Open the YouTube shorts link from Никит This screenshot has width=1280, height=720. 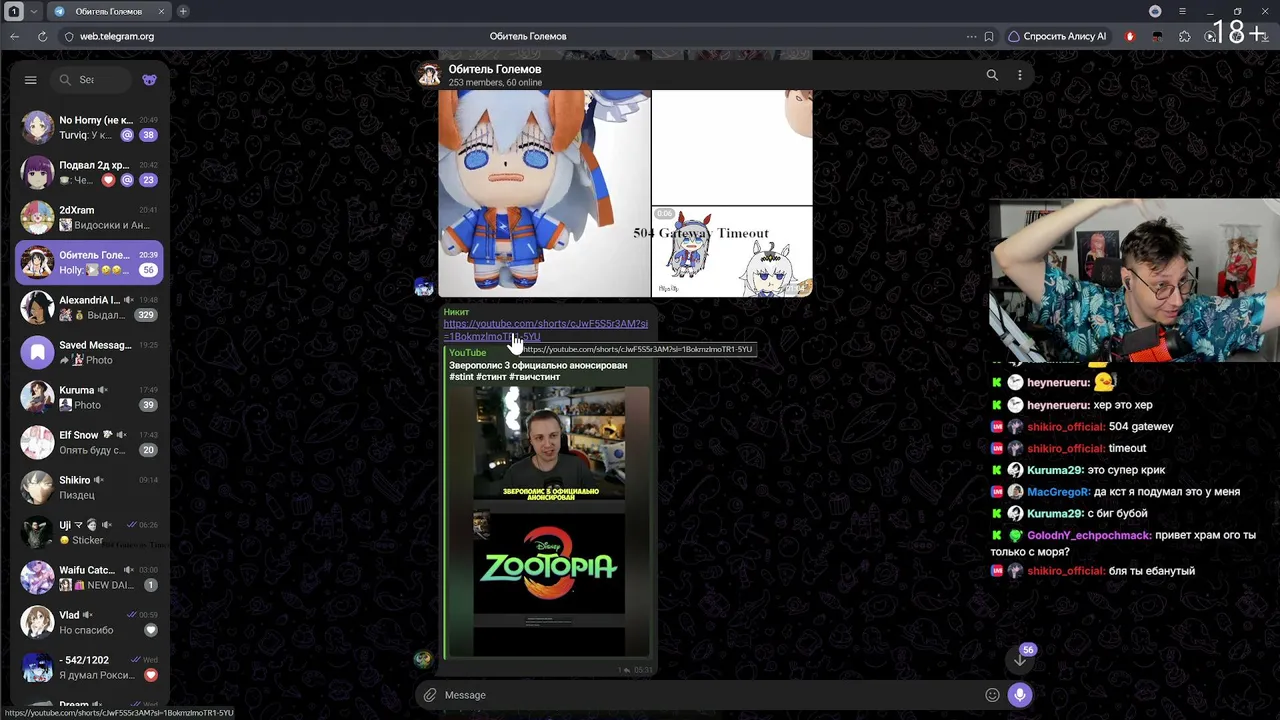click(x=545, y=330)
